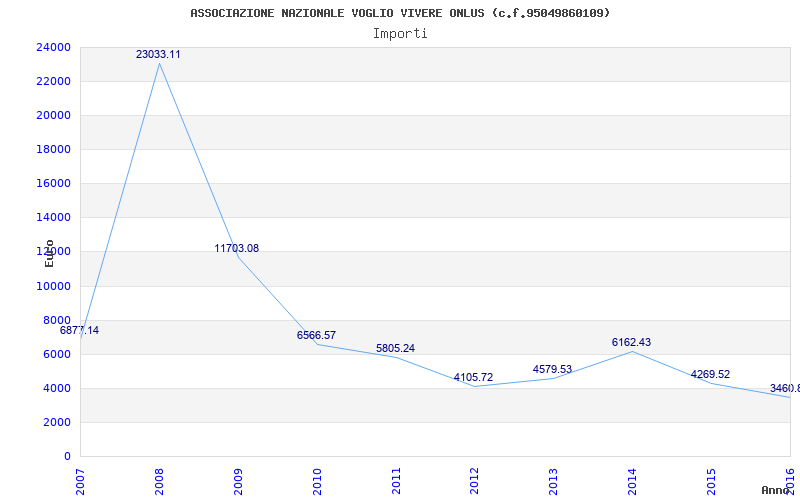
Task: Click the Anno x-axis title
Action: 775,491
